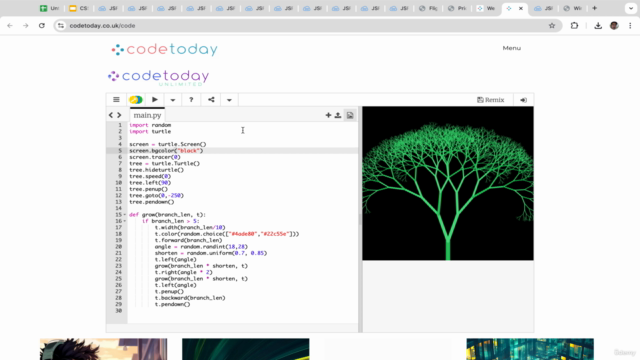Click the codetoday logo at top

pyautogui.click(x=164, y=49)
